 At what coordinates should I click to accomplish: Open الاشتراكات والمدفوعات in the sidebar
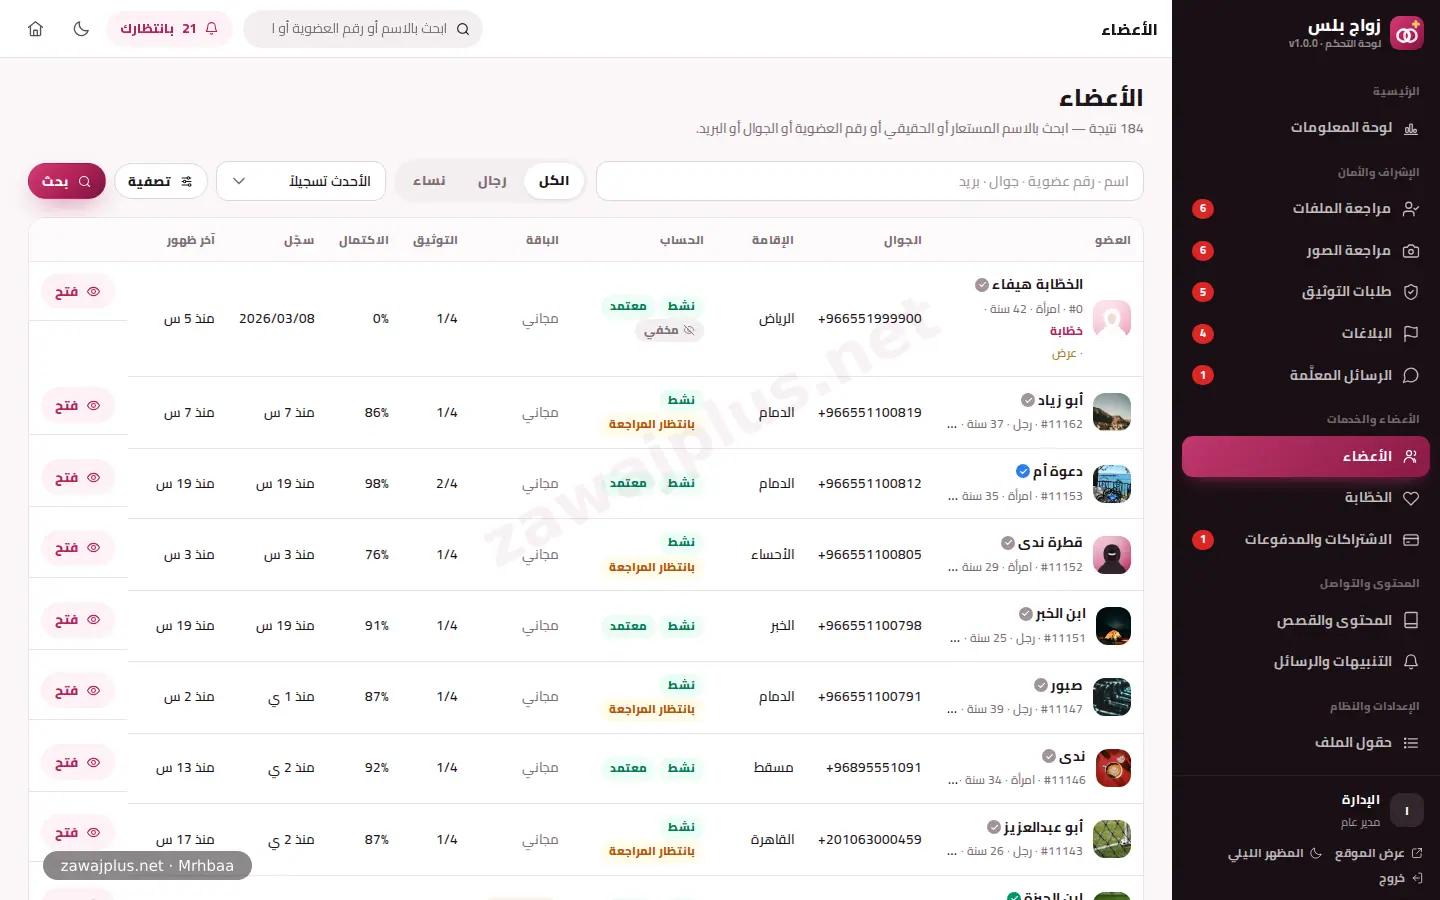pyautogui.click(x=1306, y=539)
